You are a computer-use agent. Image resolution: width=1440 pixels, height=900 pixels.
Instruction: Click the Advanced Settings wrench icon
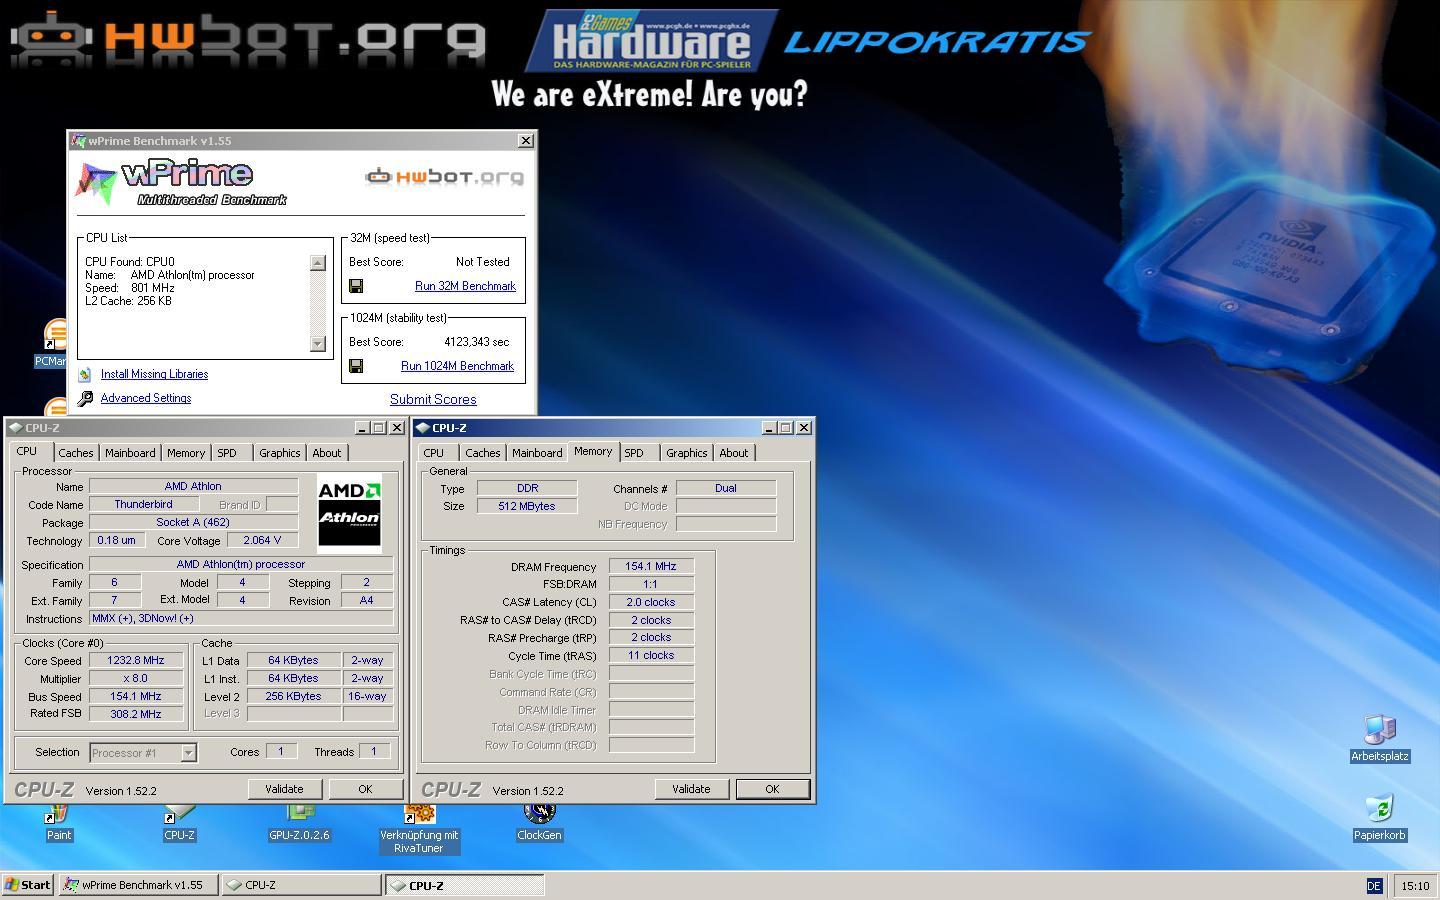(85, 398)
